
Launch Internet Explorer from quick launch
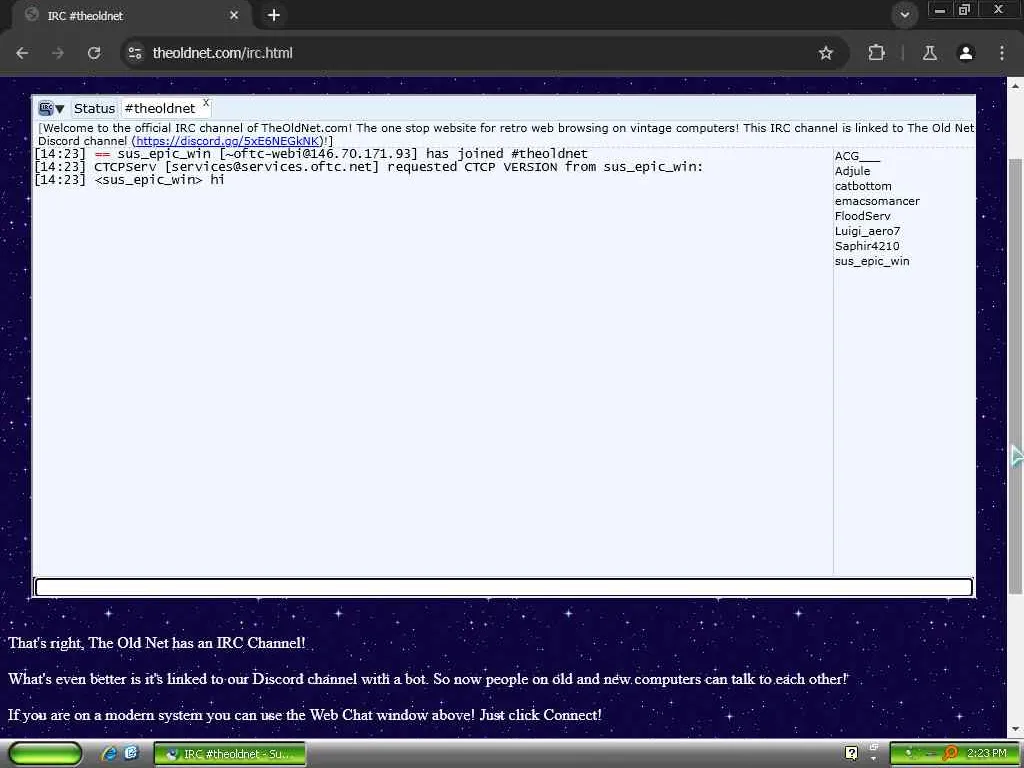109,754
